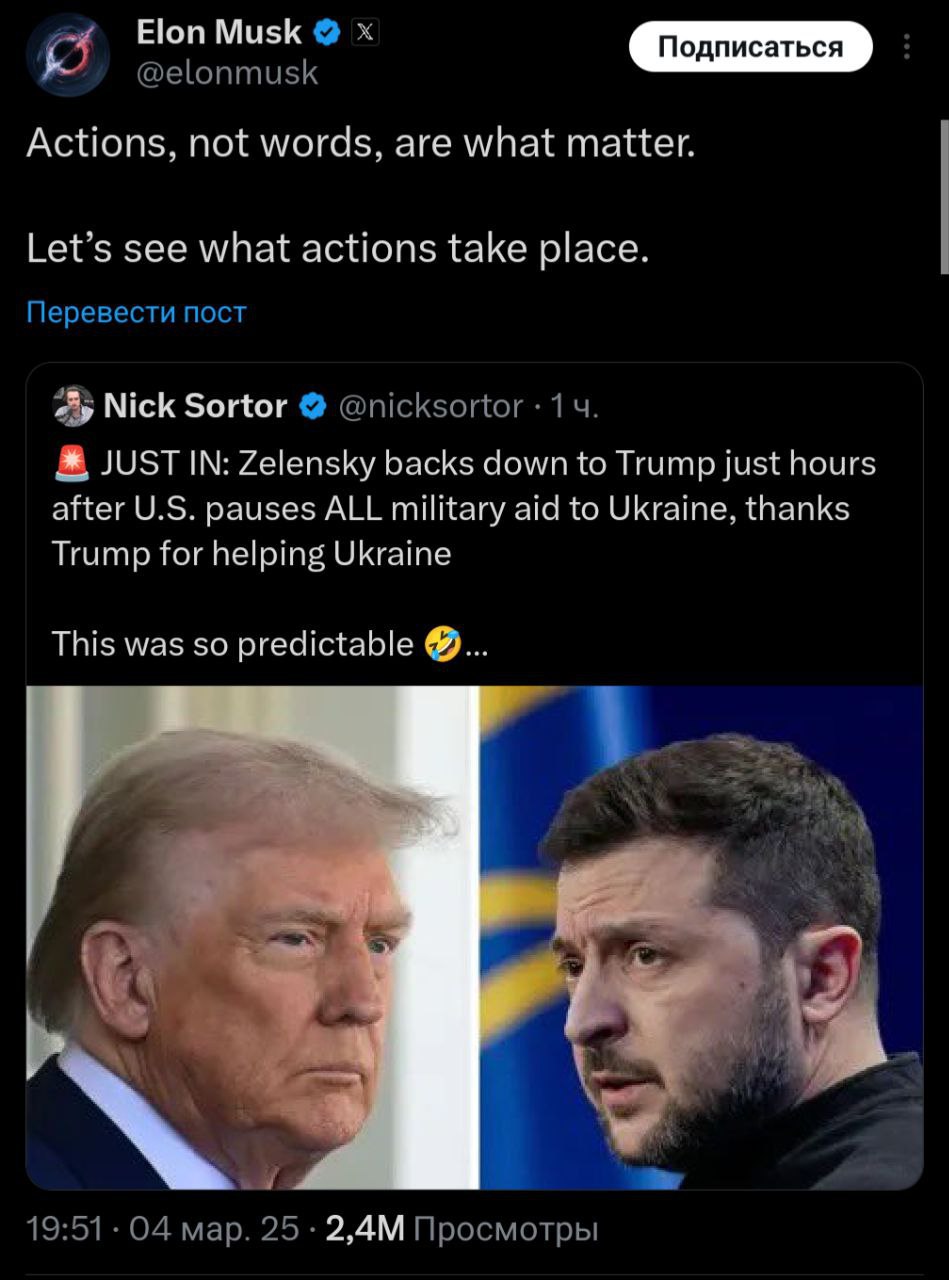Image resolution: width=949 pixels, height=1280 pixels.
Task: Click the laughing emoji after "predictable"
Action: point(442,643)
